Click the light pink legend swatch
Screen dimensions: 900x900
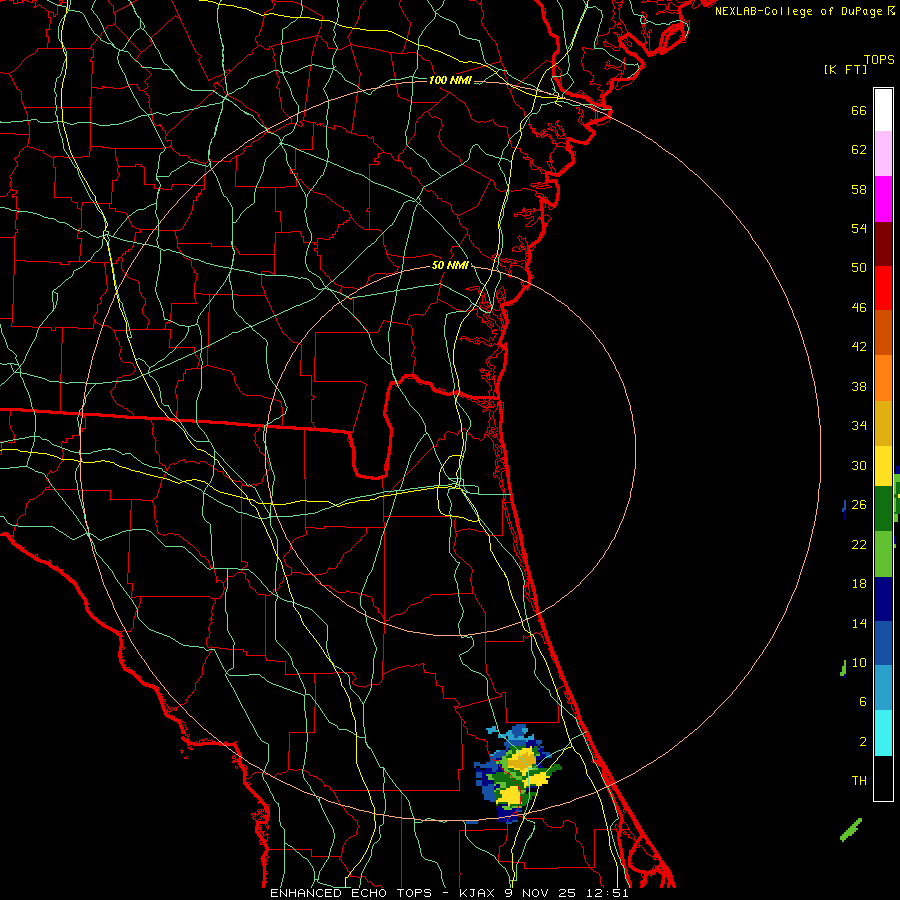pyautogui.click(x=883, y=154)
